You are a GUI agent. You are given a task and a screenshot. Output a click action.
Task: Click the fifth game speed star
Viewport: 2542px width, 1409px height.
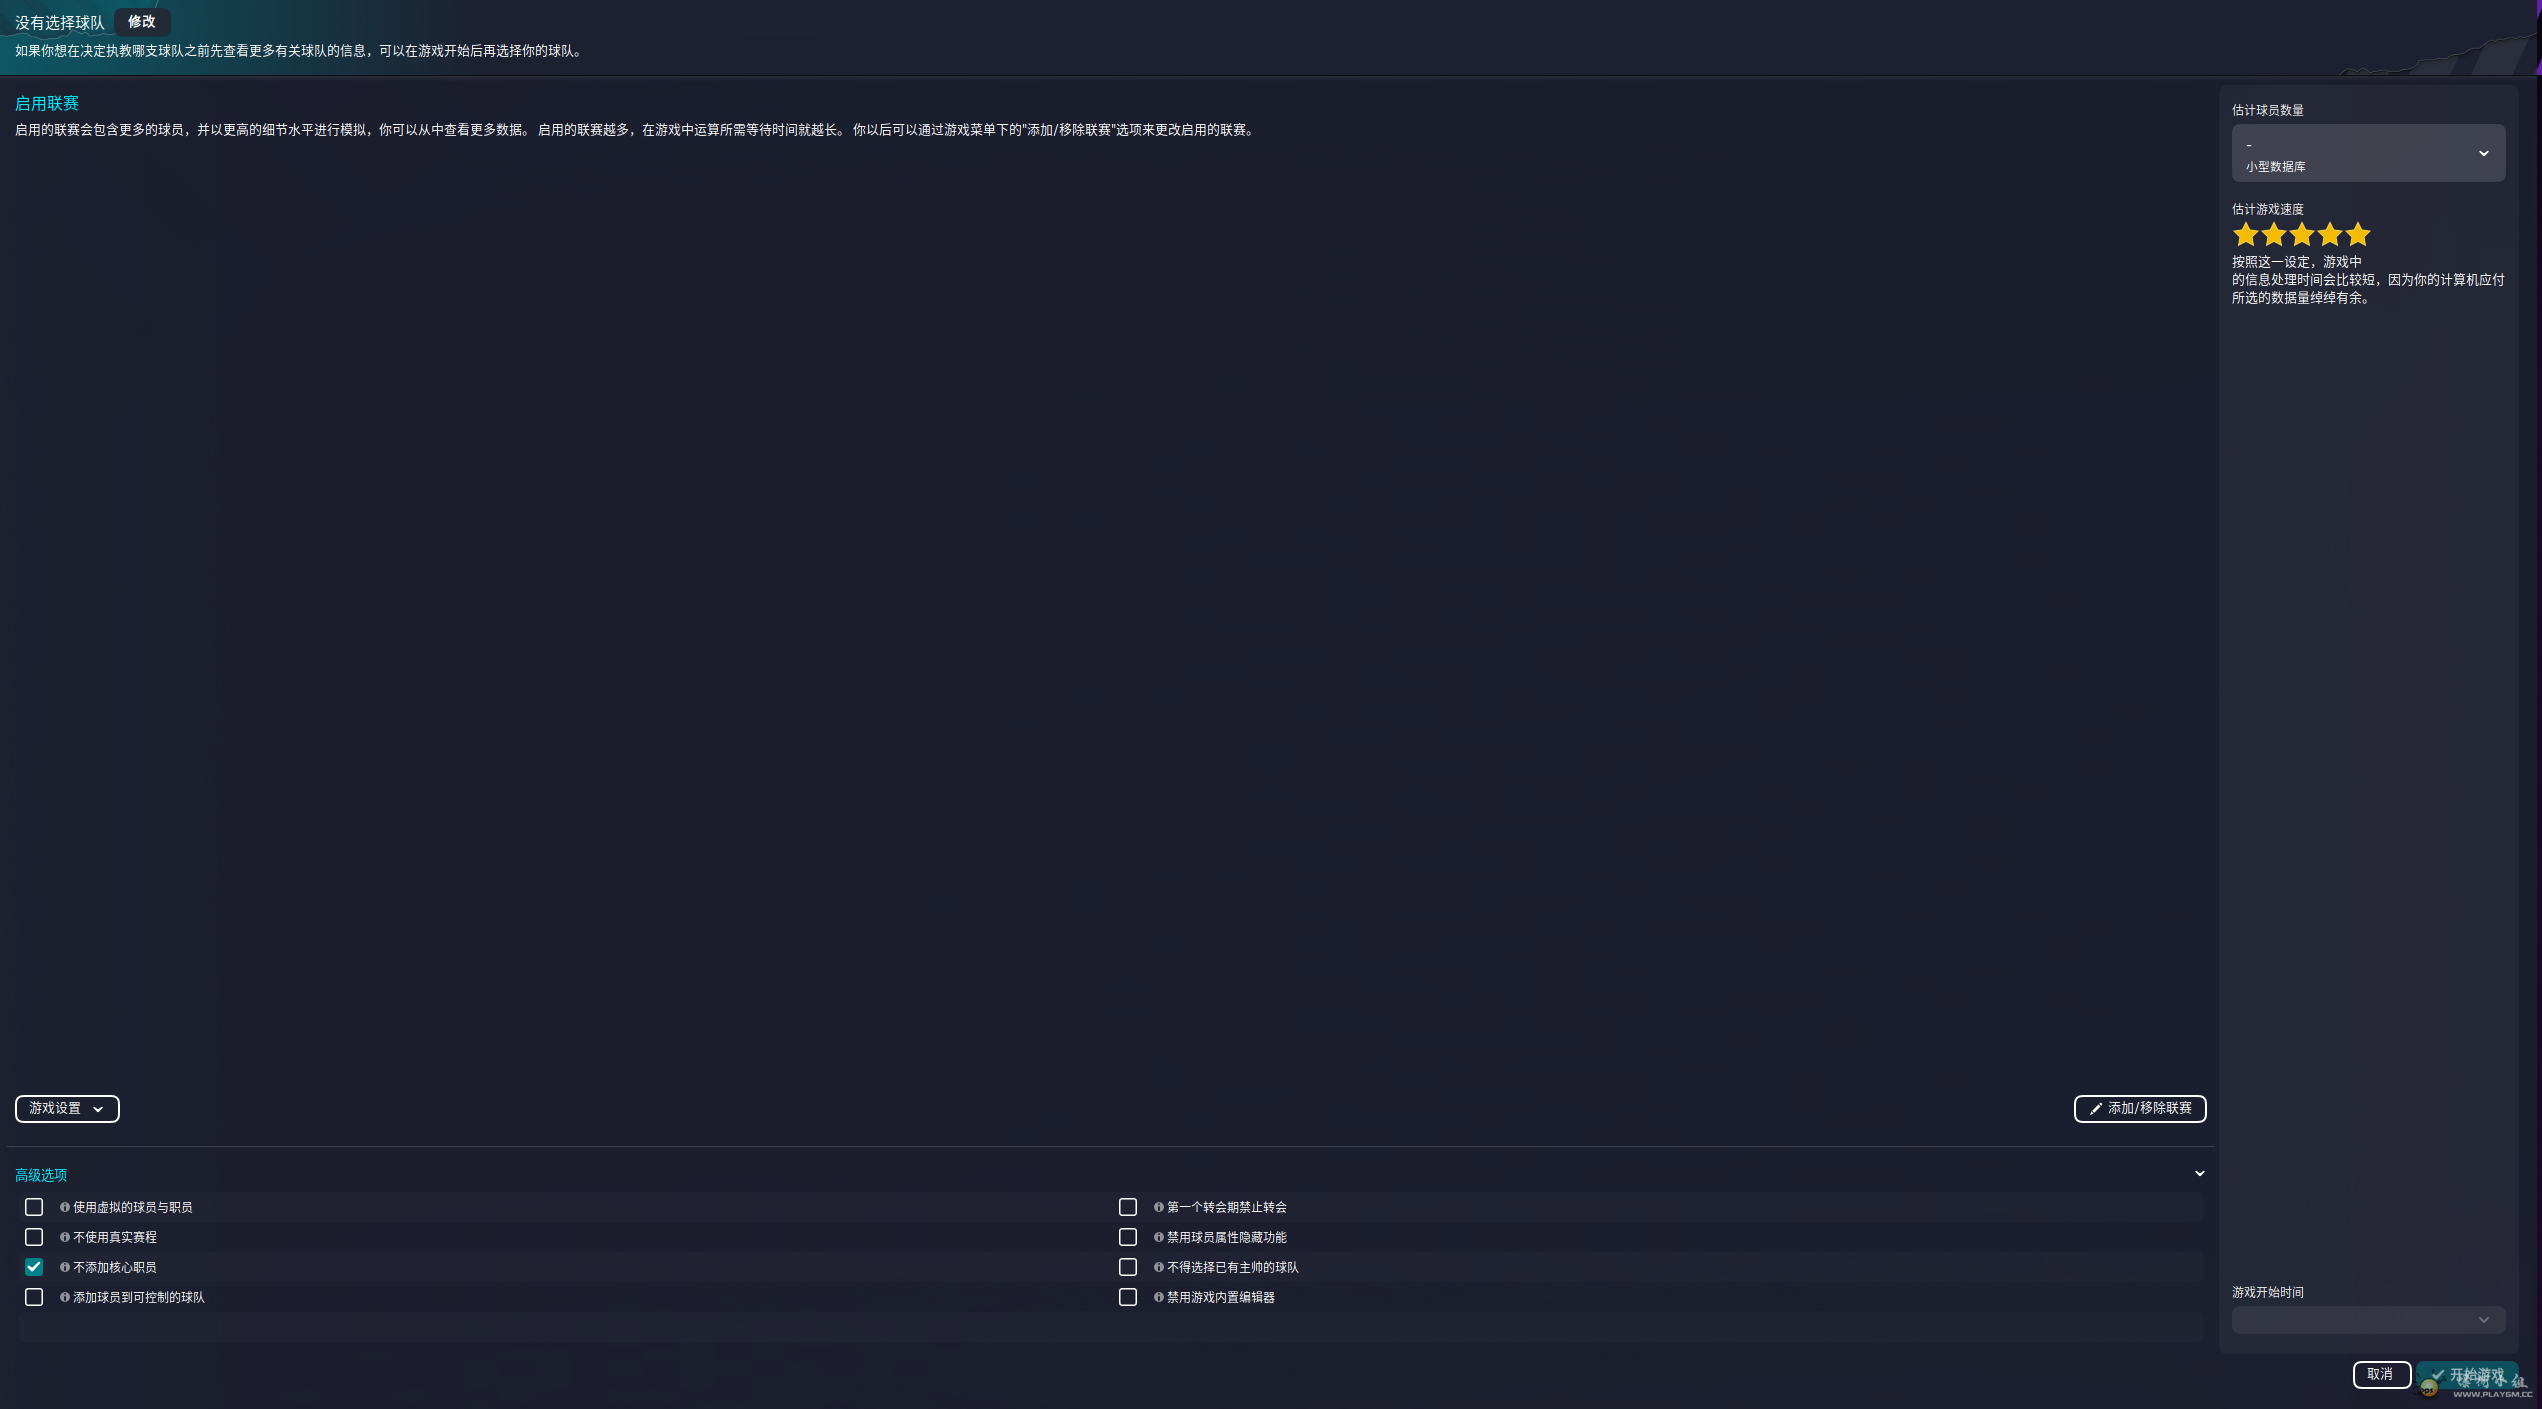(2358, 235)
